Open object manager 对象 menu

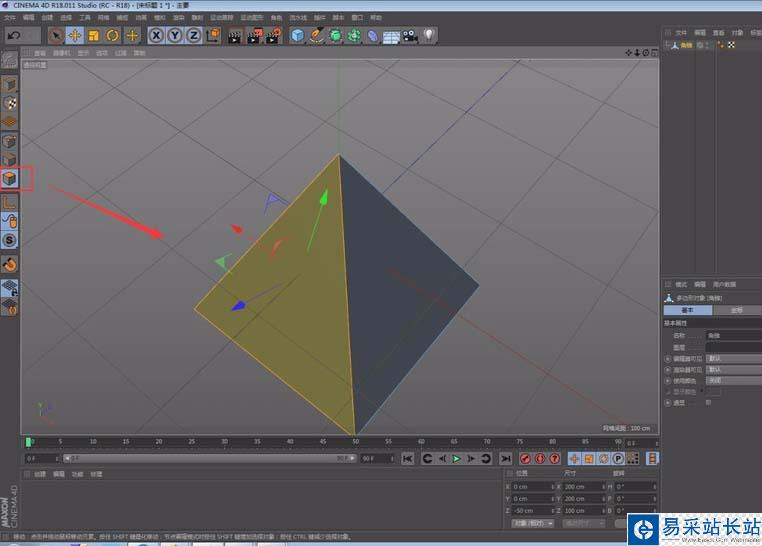point(737,33)
